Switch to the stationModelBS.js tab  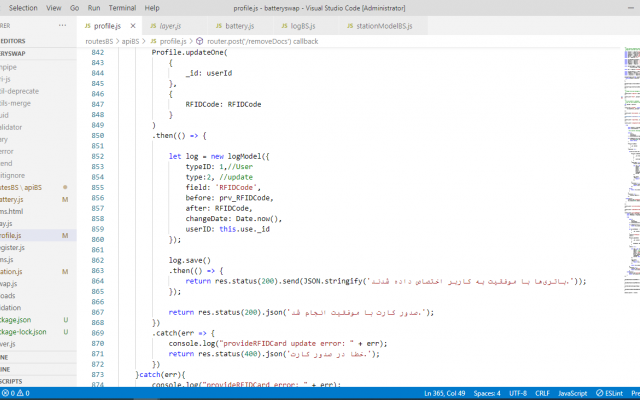pyautogui.click(x=384, y=26)
